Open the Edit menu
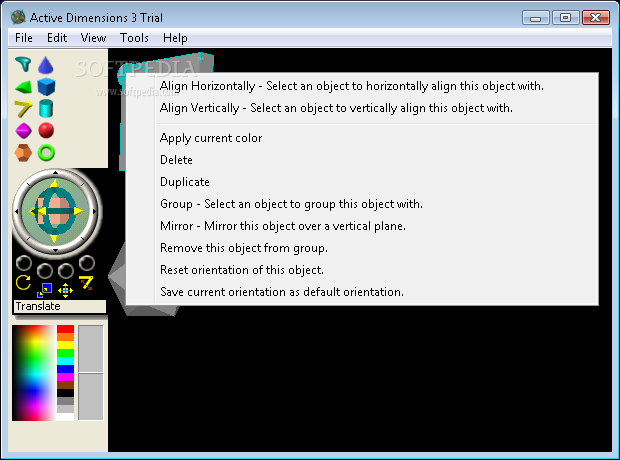 [x=57, y=38]
